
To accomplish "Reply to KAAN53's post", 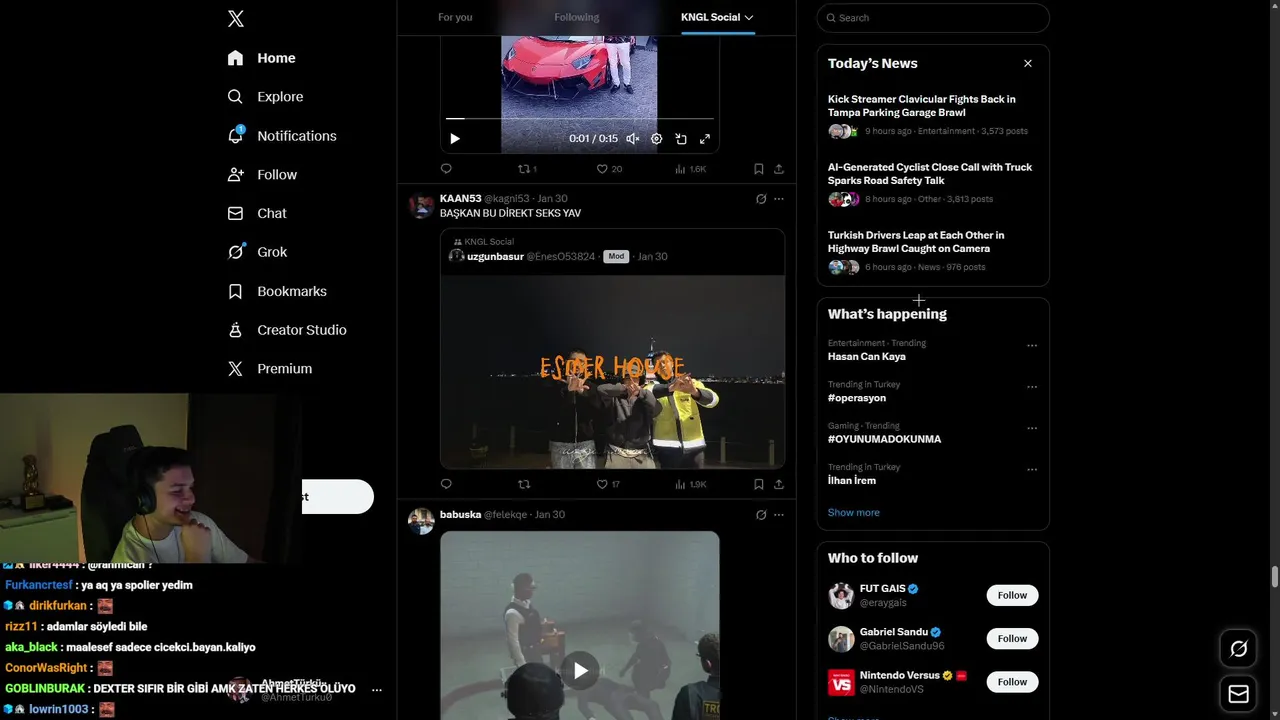I will point(446,484).
